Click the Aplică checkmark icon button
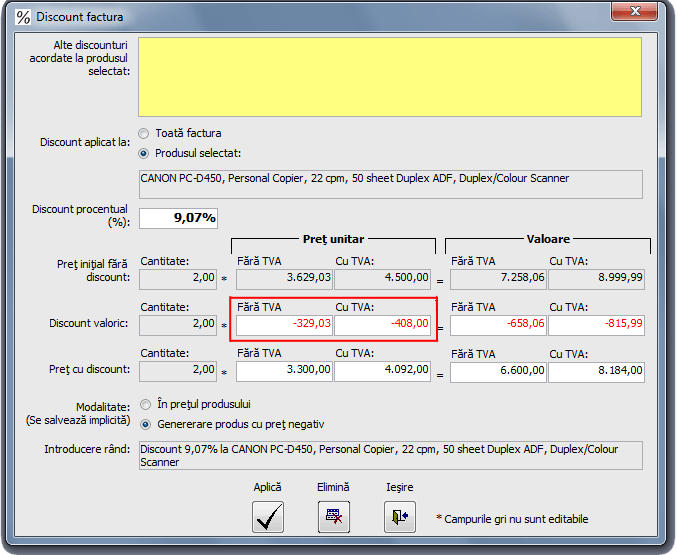The image size is (677, 555). click(x=267, y=516)
